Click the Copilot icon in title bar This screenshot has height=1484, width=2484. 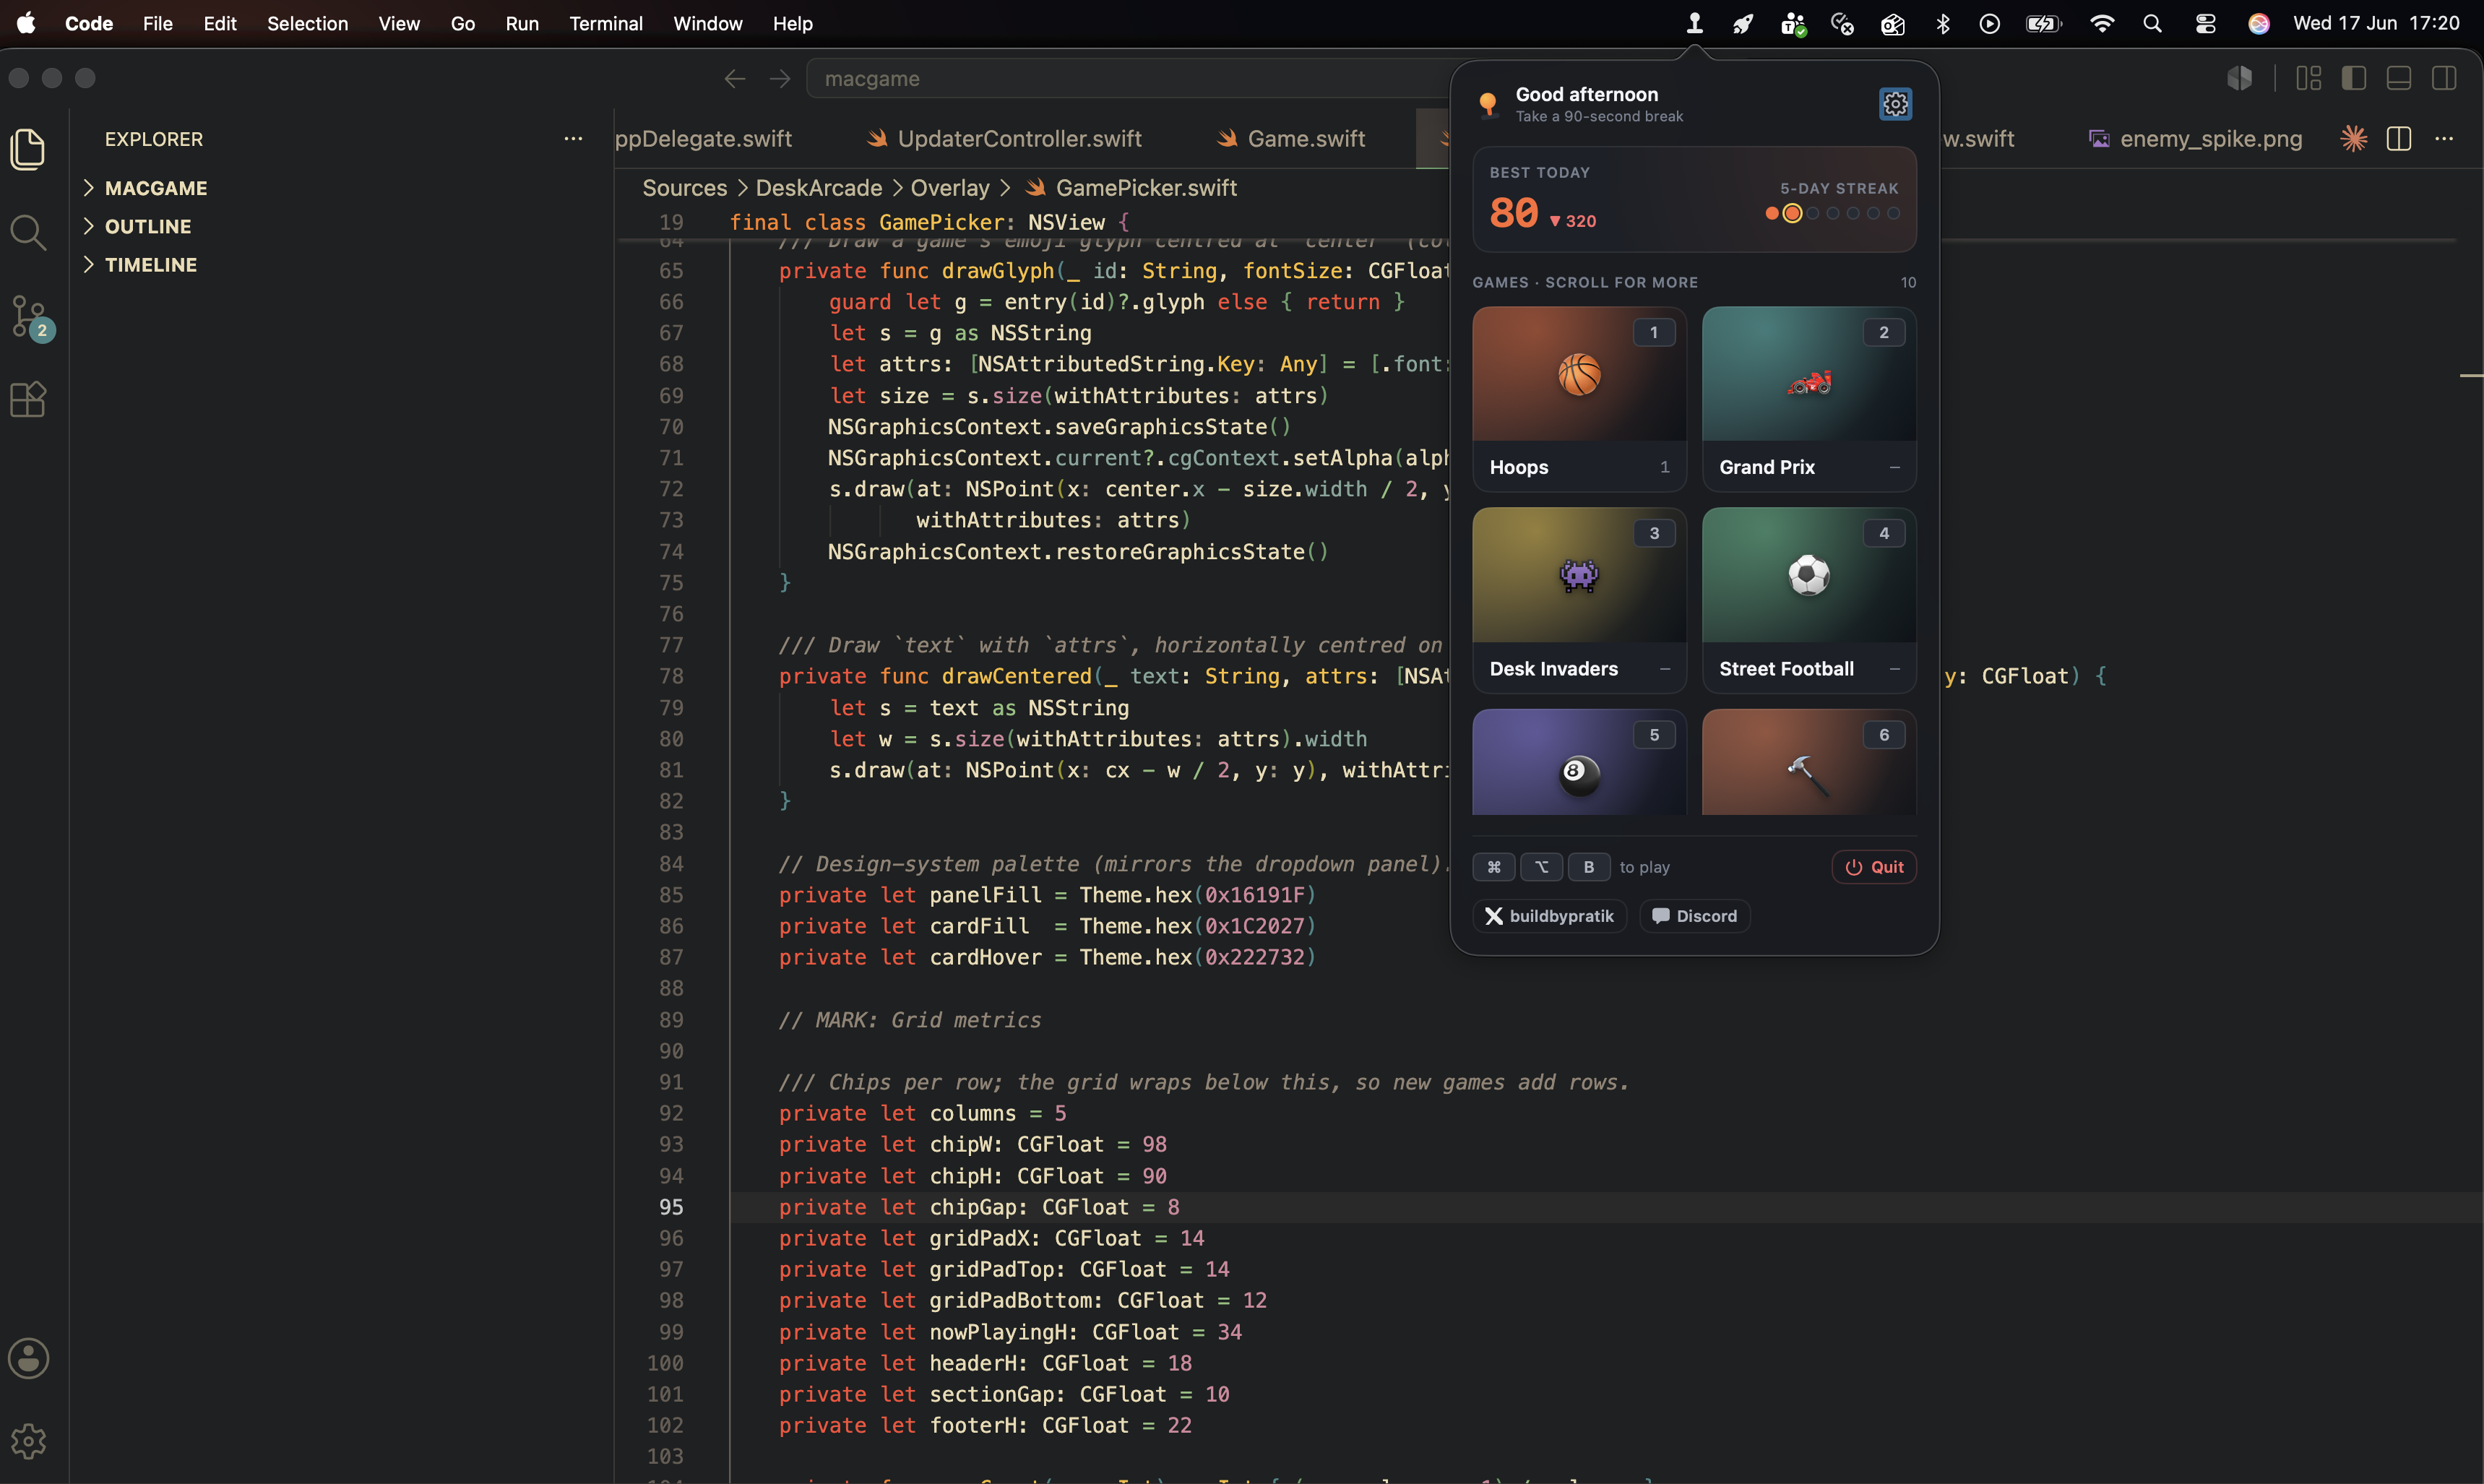tap(2240, 78)
